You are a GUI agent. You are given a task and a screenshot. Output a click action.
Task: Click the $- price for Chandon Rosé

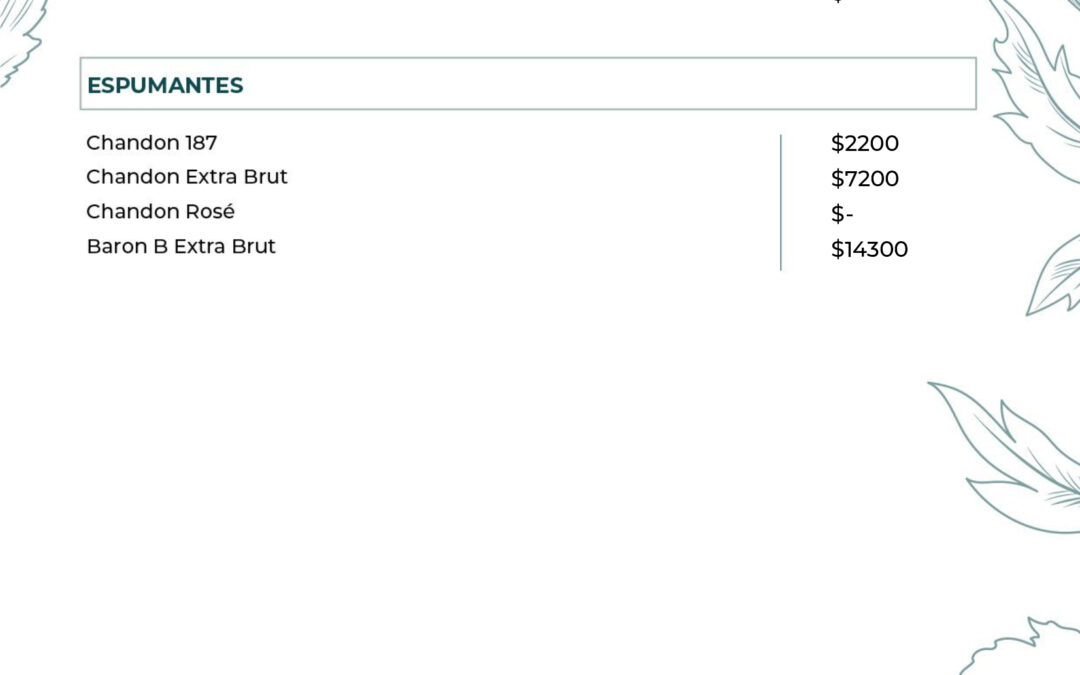pyautogui.click(x=842, y=214)
